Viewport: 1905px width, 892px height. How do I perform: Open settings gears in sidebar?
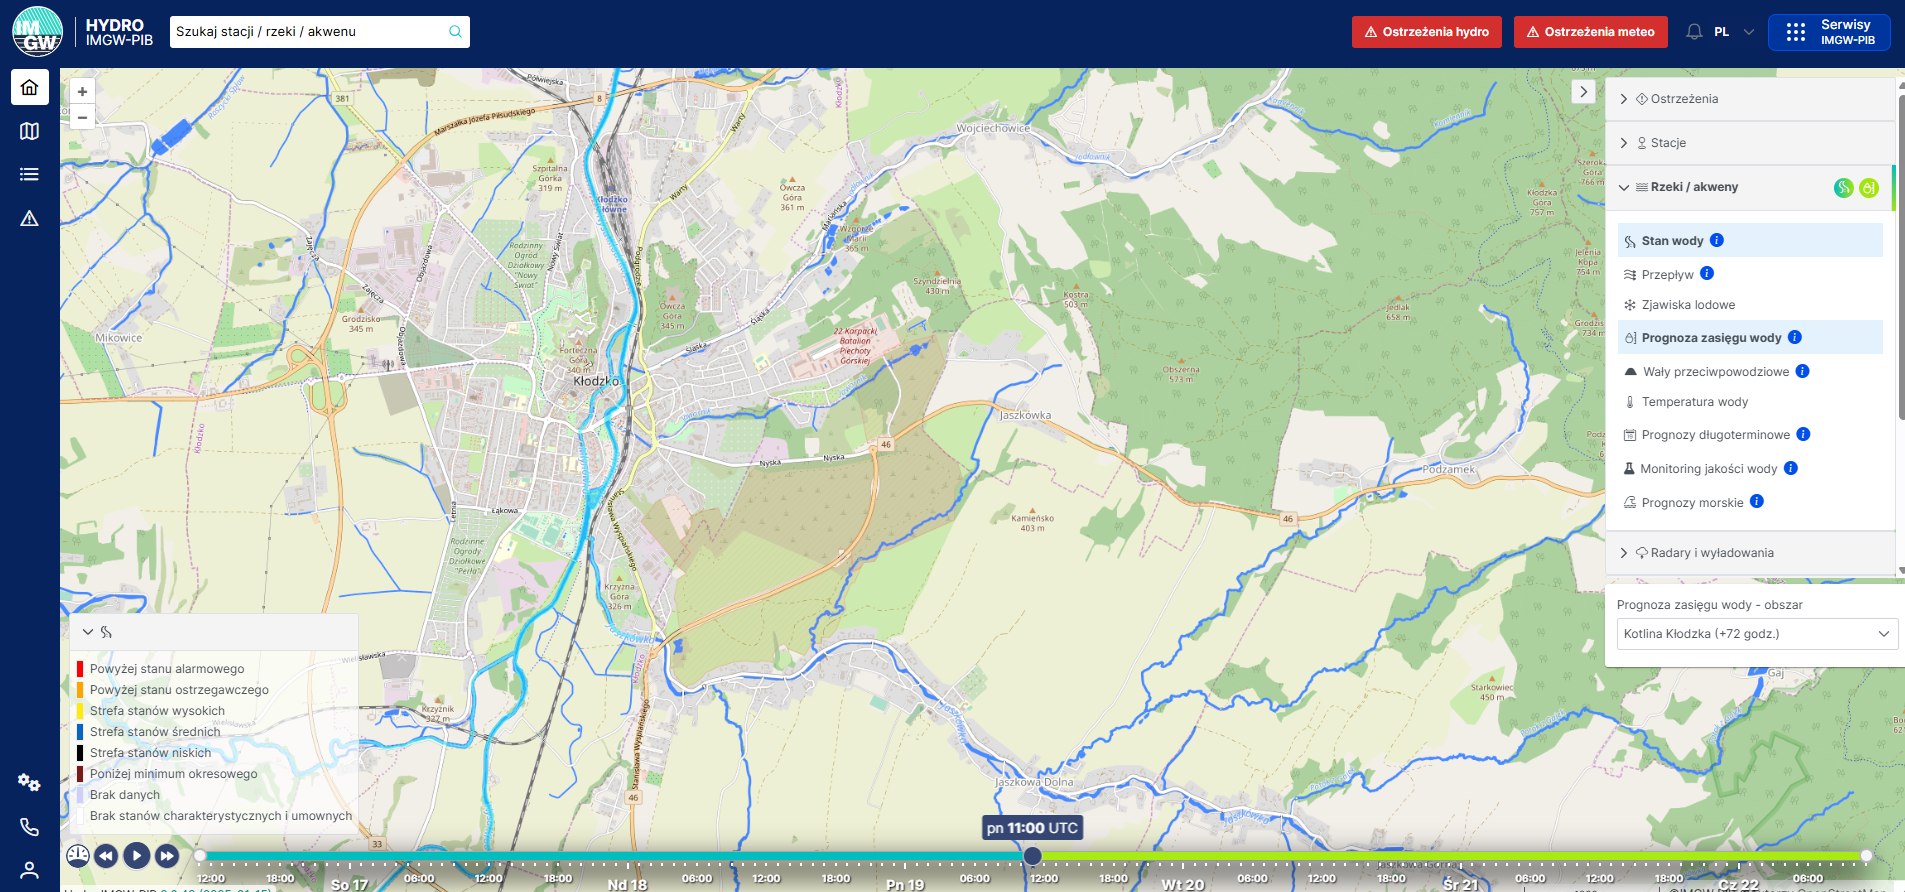(x=30, y=783)
